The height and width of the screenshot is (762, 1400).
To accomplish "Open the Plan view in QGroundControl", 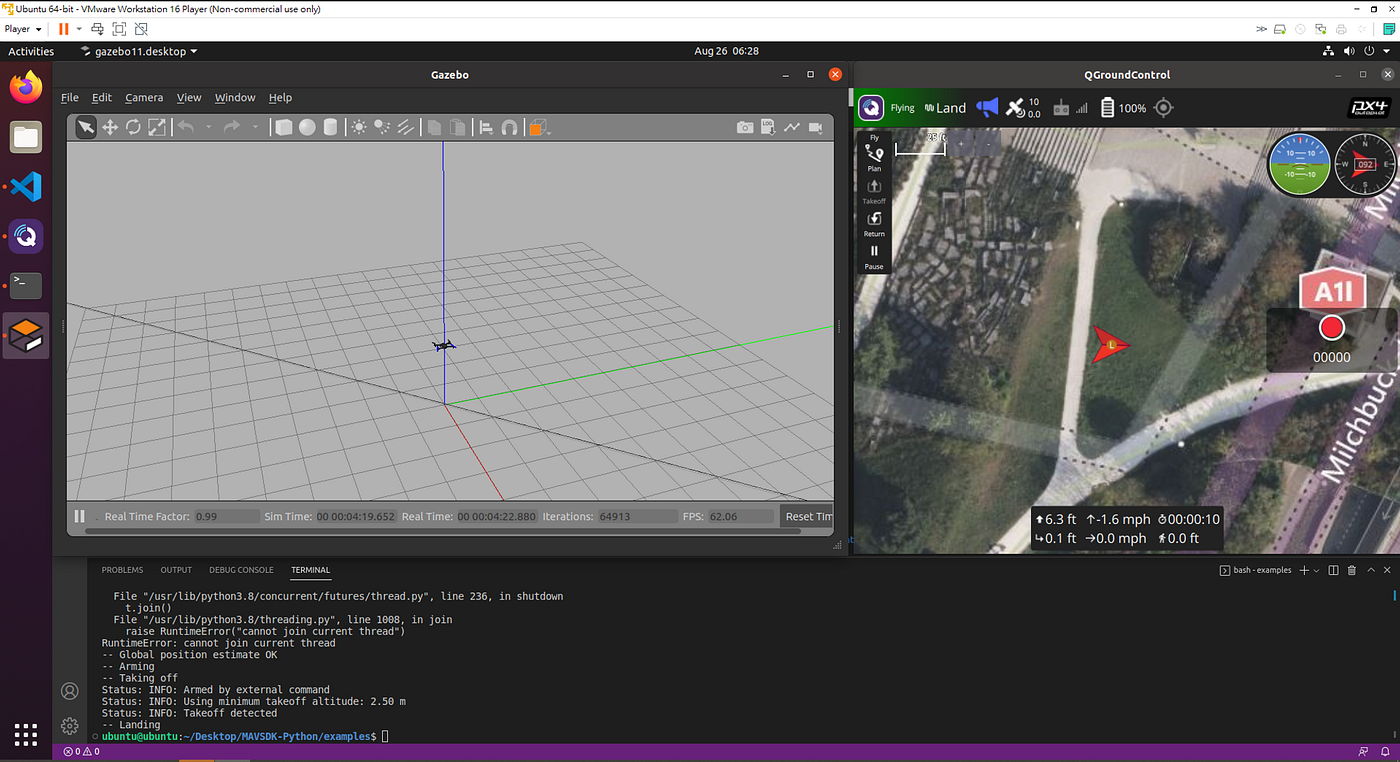I will tap(874, 158).
